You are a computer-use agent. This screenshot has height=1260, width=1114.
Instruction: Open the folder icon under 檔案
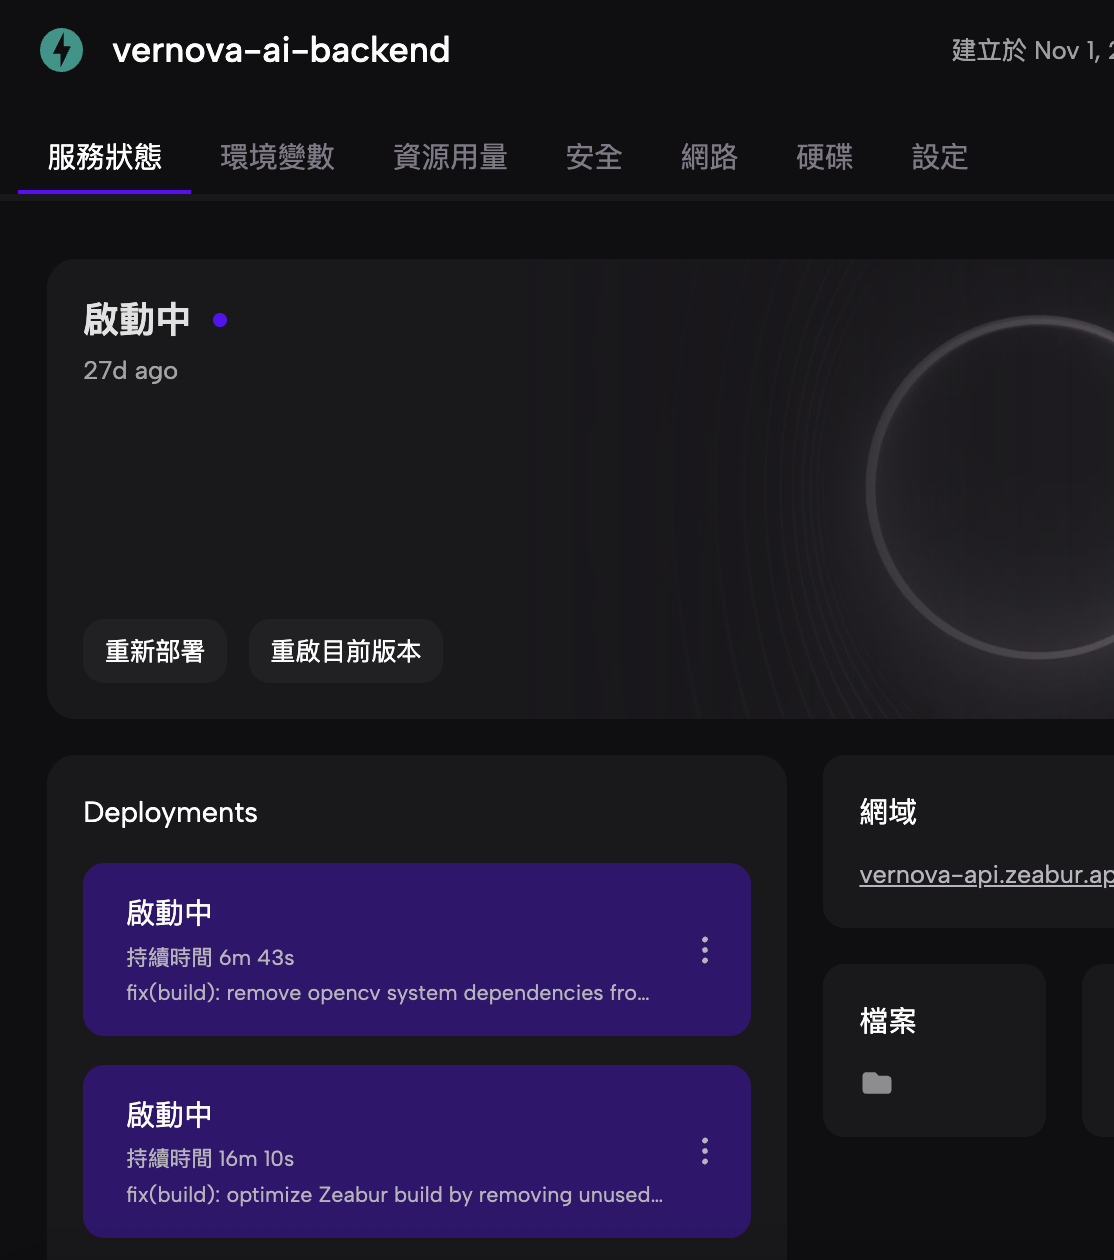tap(877, 1083)
